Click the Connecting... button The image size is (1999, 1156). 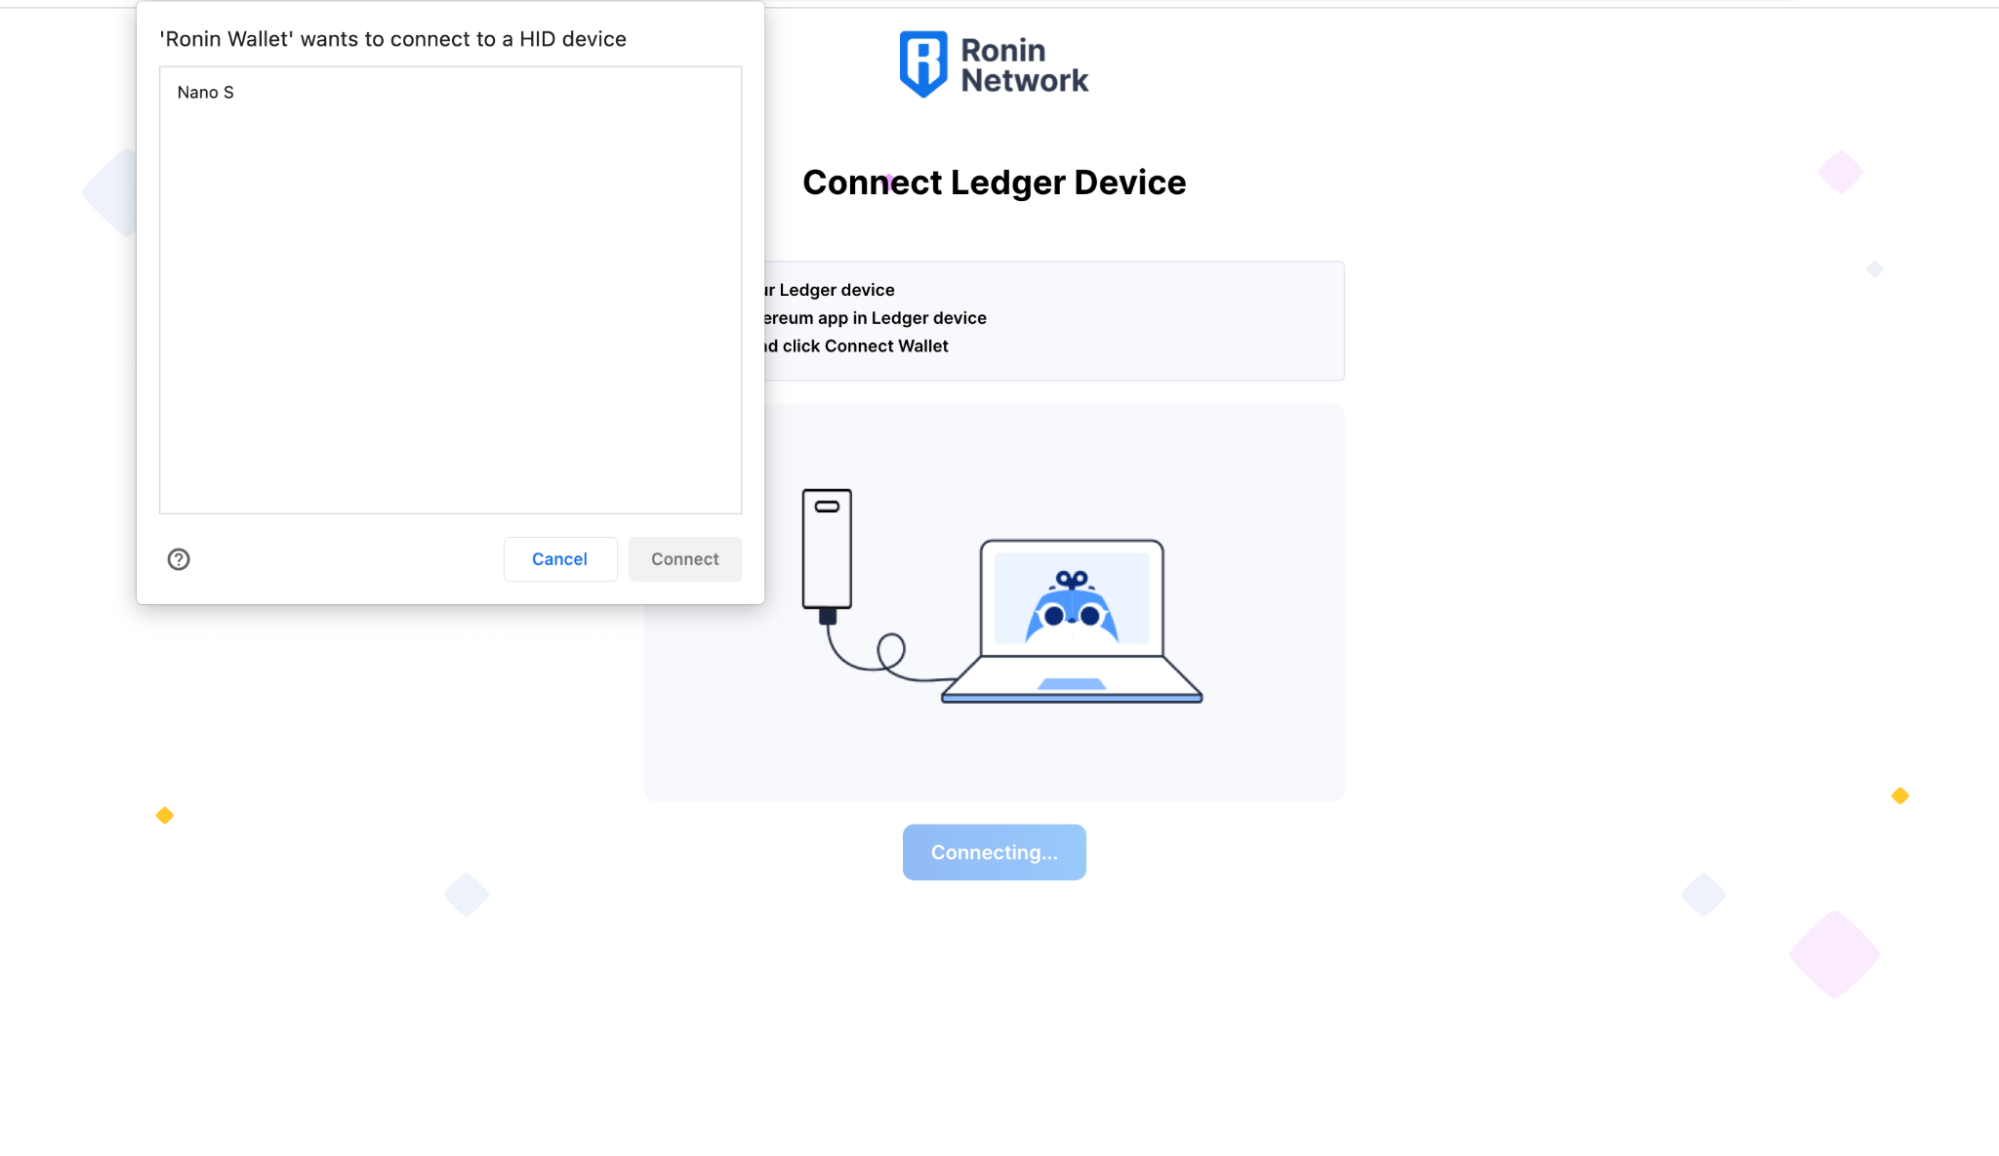point(993,852)
